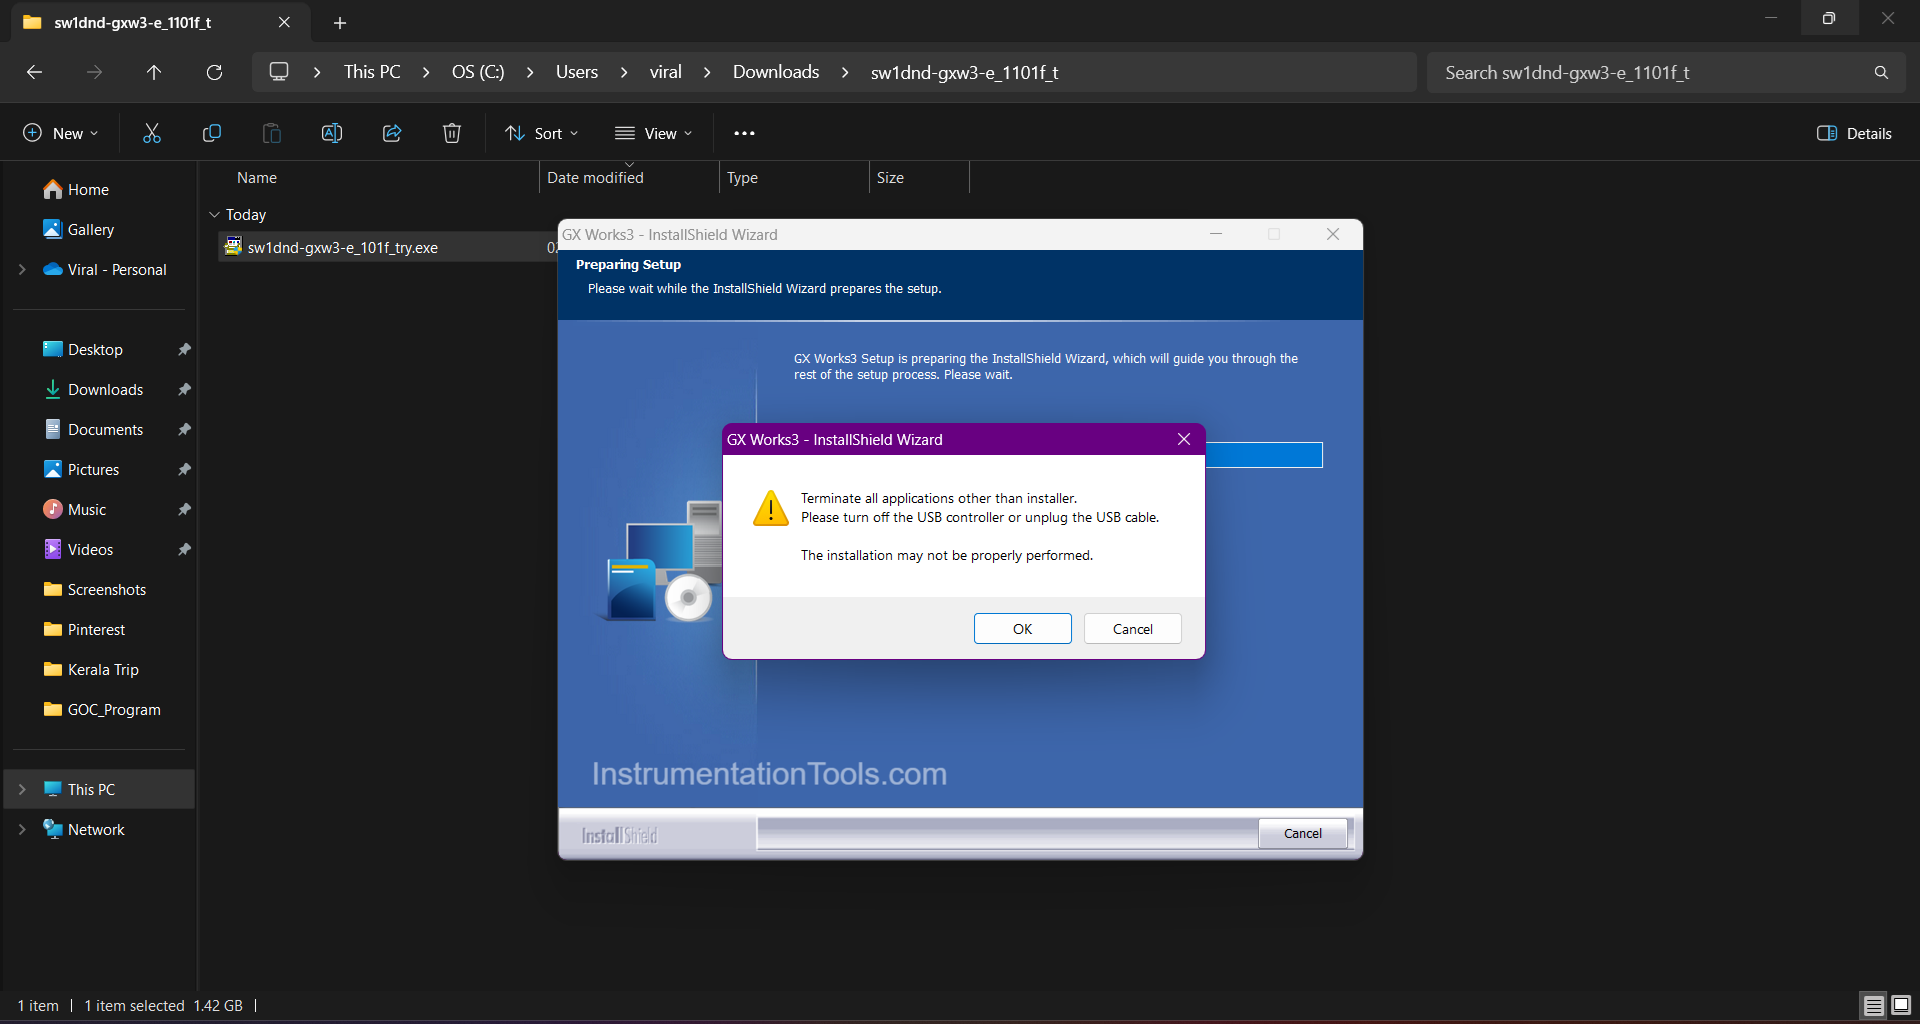The height and width of the screenshot is (1024, 1920).
Task: Close the sw1dnd-gxw3-e_1101f_t tab
Action: click(284, 22)
